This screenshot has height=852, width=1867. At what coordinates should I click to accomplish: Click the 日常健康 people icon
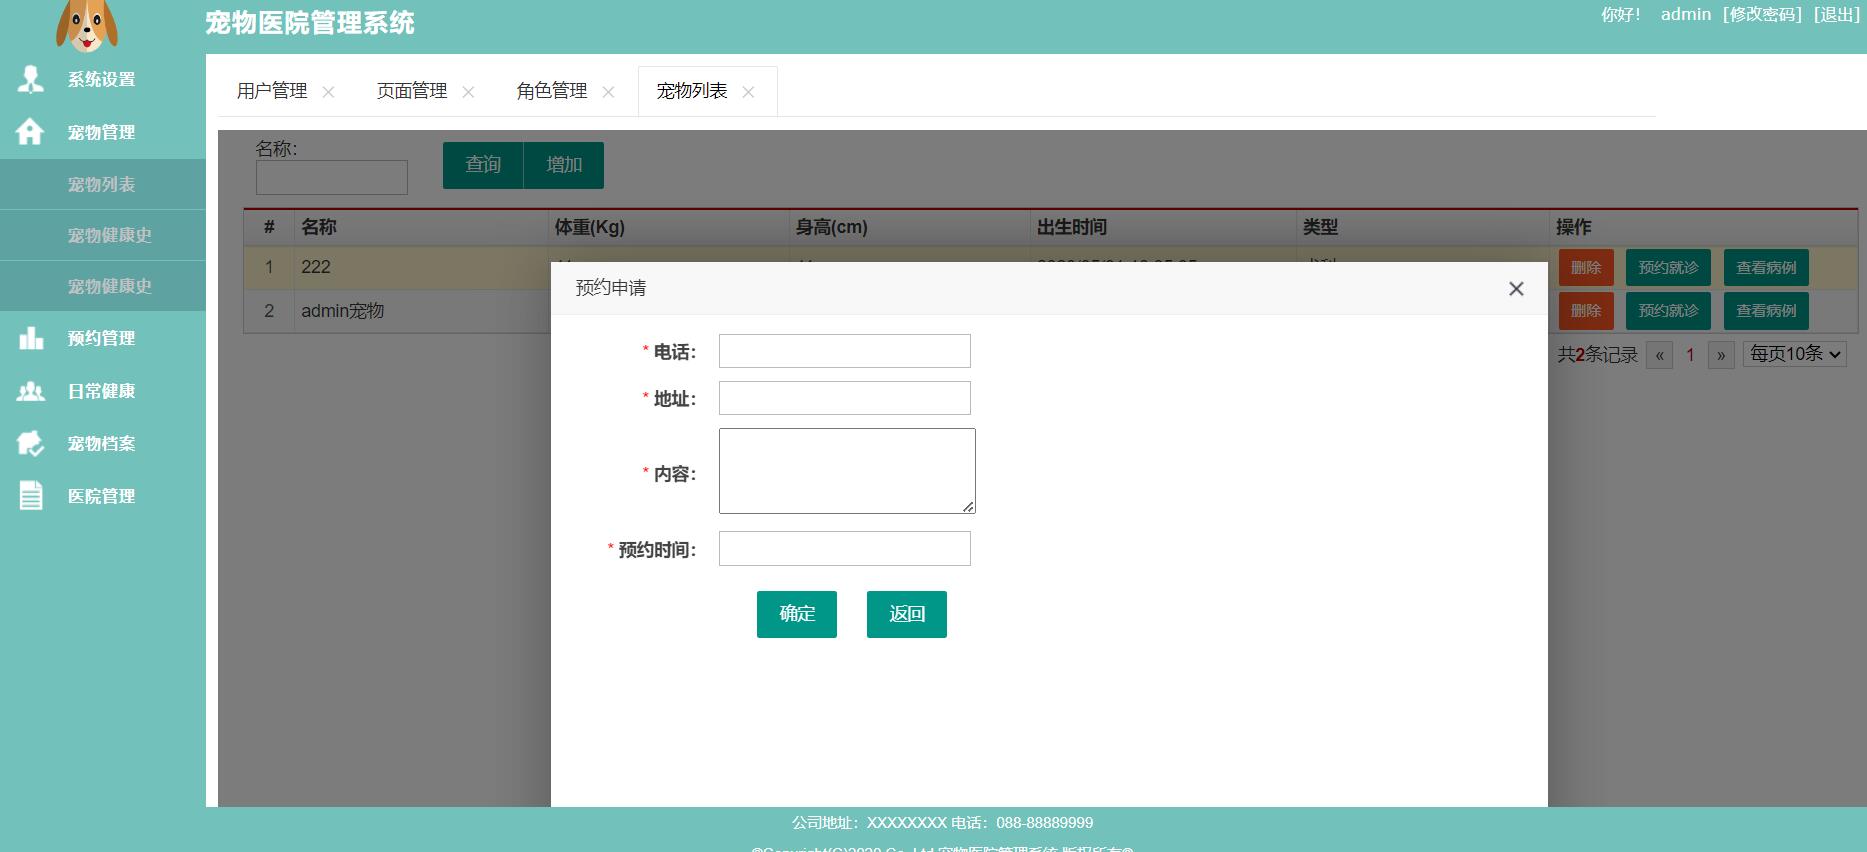pos(31,391)
